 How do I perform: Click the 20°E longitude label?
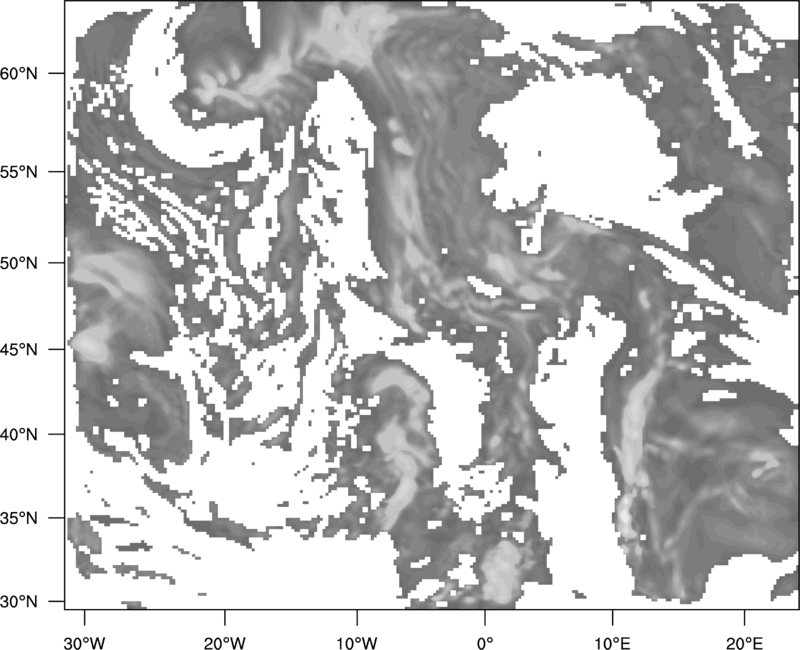tap(744, 643)
